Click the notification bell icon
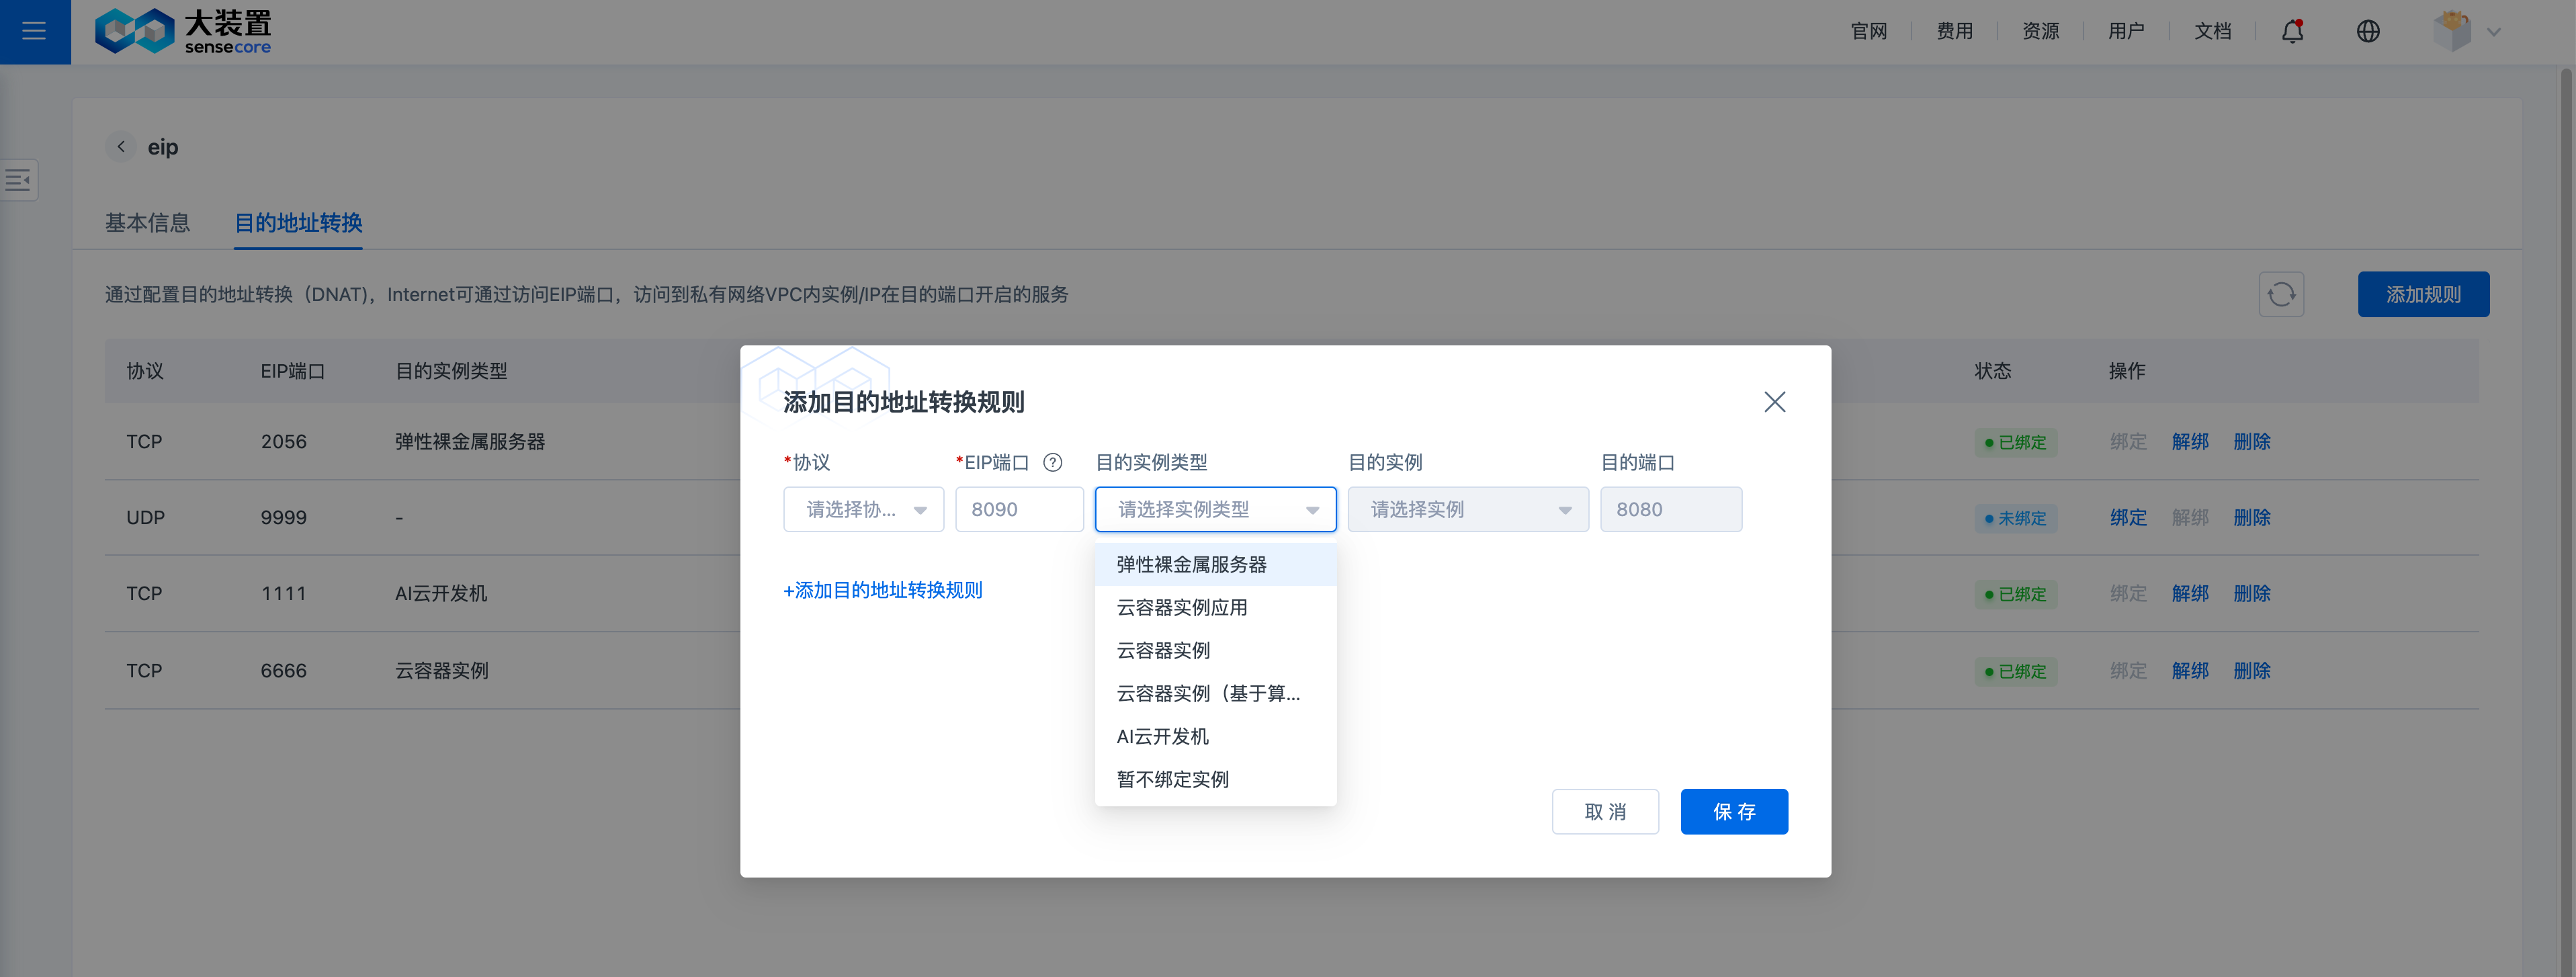Screen dimensions: 2576x977 point(2292,31)
